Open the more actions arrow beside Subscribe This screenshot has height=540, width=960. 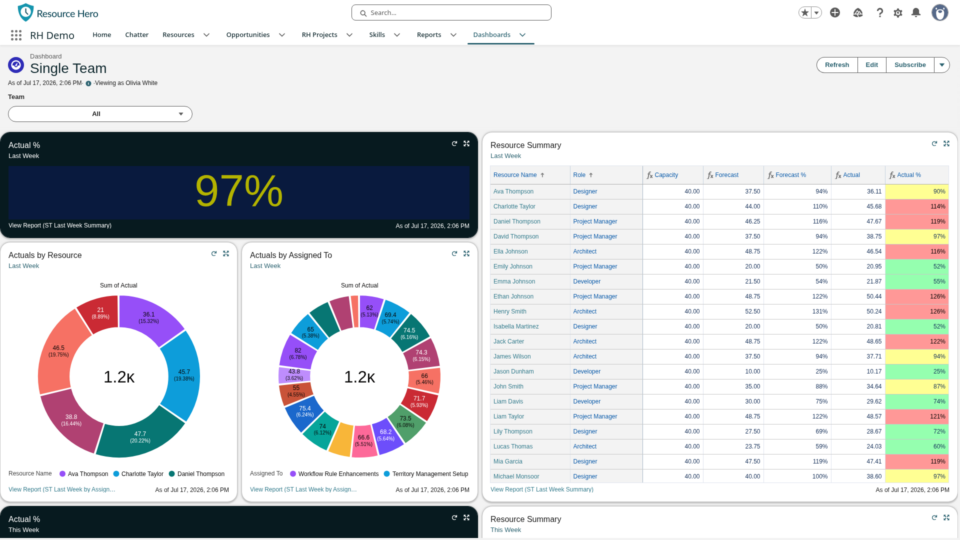pos(942,65)
